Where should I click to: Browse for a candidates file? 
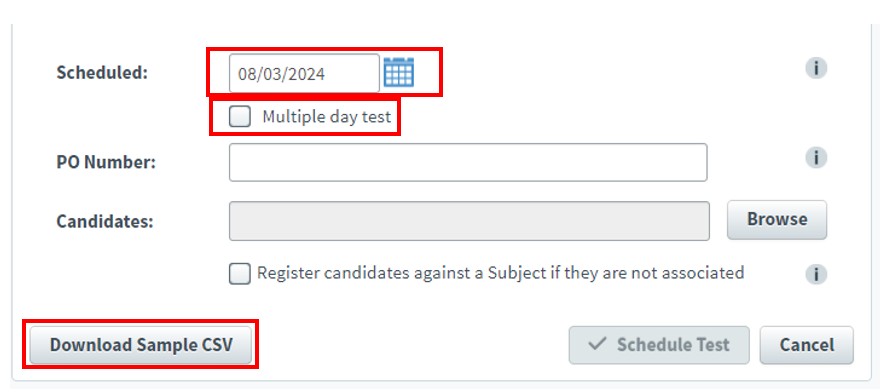click(x=777, y=220)
